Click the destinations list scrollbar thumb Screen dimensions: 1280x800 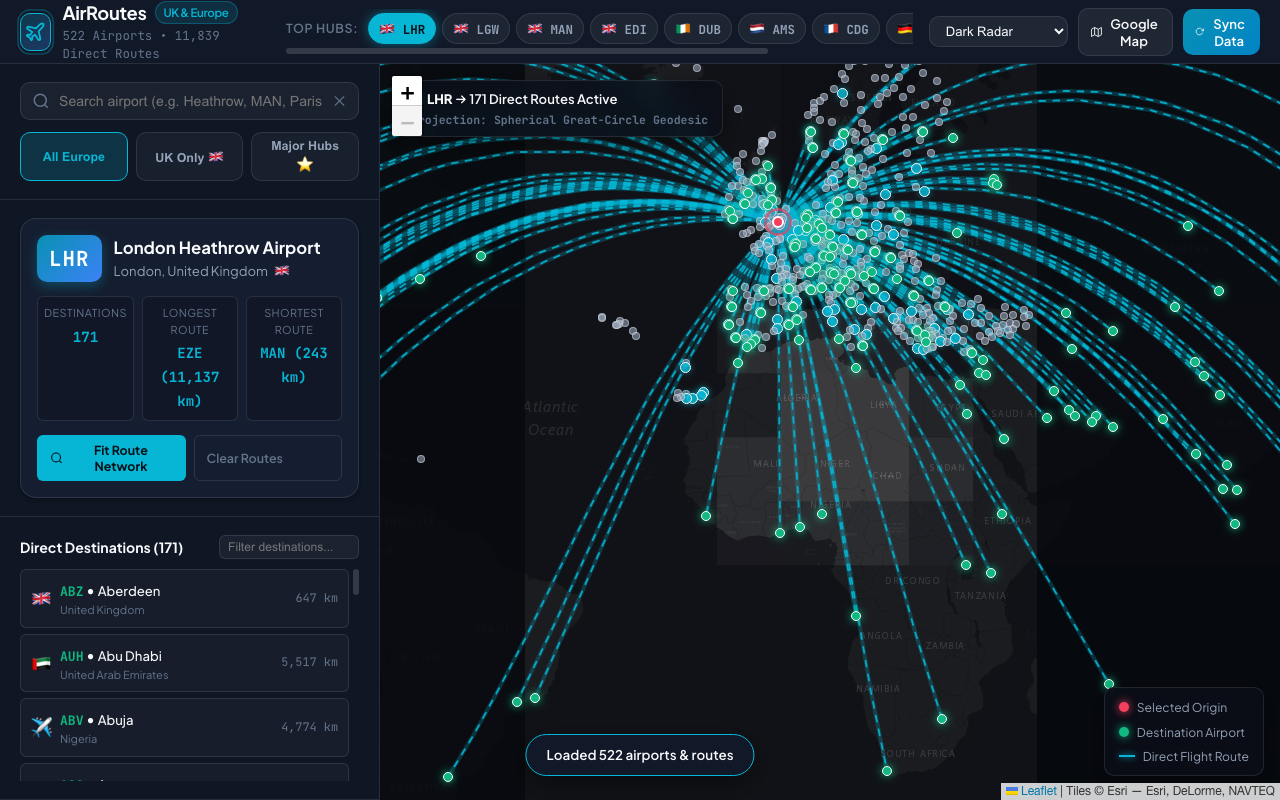click(356, 582)
